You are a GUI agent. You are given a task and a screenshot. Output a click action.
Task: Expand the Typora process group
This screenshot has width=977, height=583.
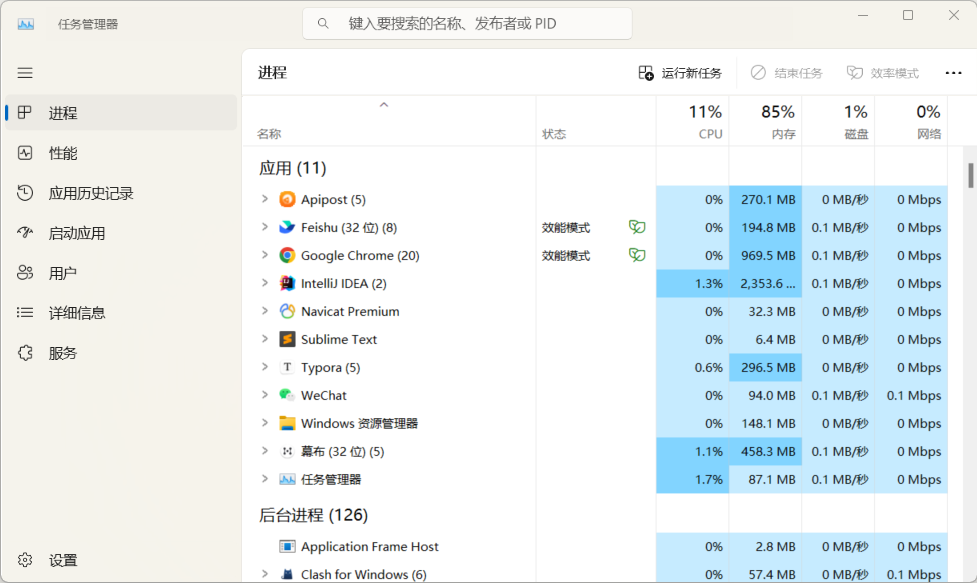[x=265, y=367]
